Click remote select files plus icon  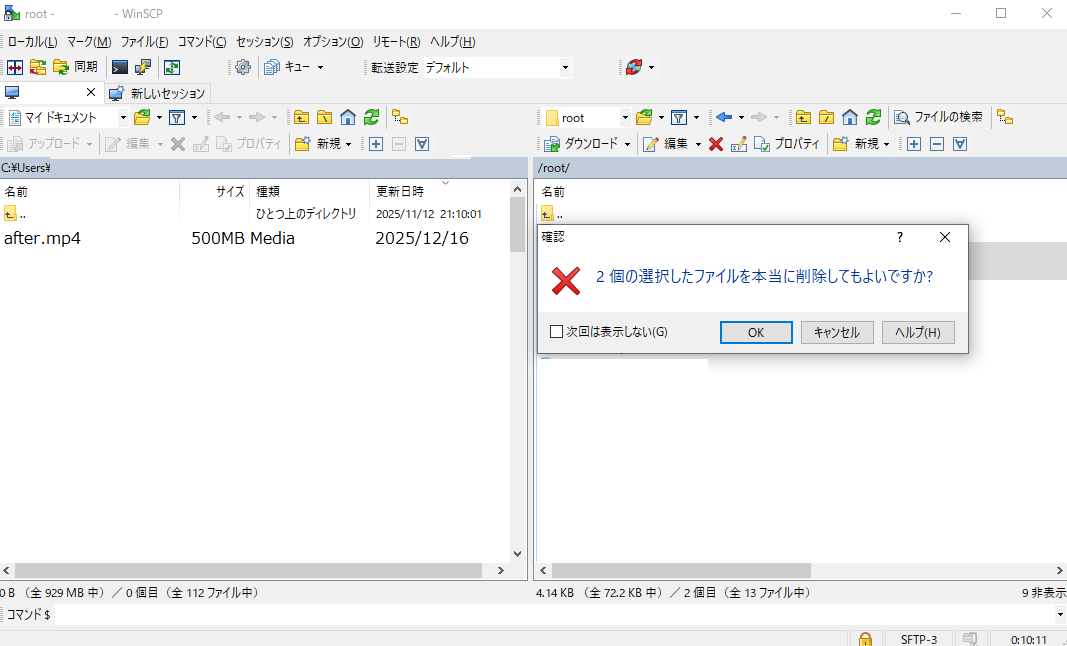coord(914,144)
